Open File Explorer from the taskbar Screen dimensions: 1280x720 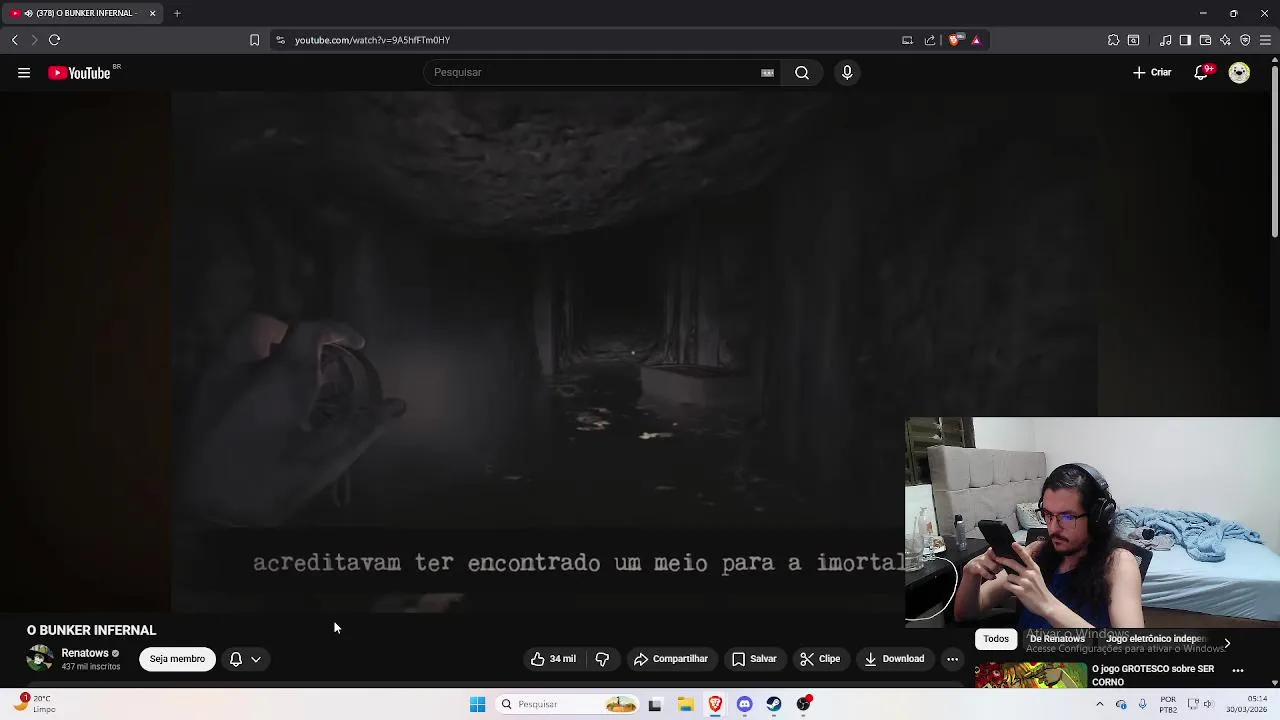pyautogui.click(x=685, y=704)
